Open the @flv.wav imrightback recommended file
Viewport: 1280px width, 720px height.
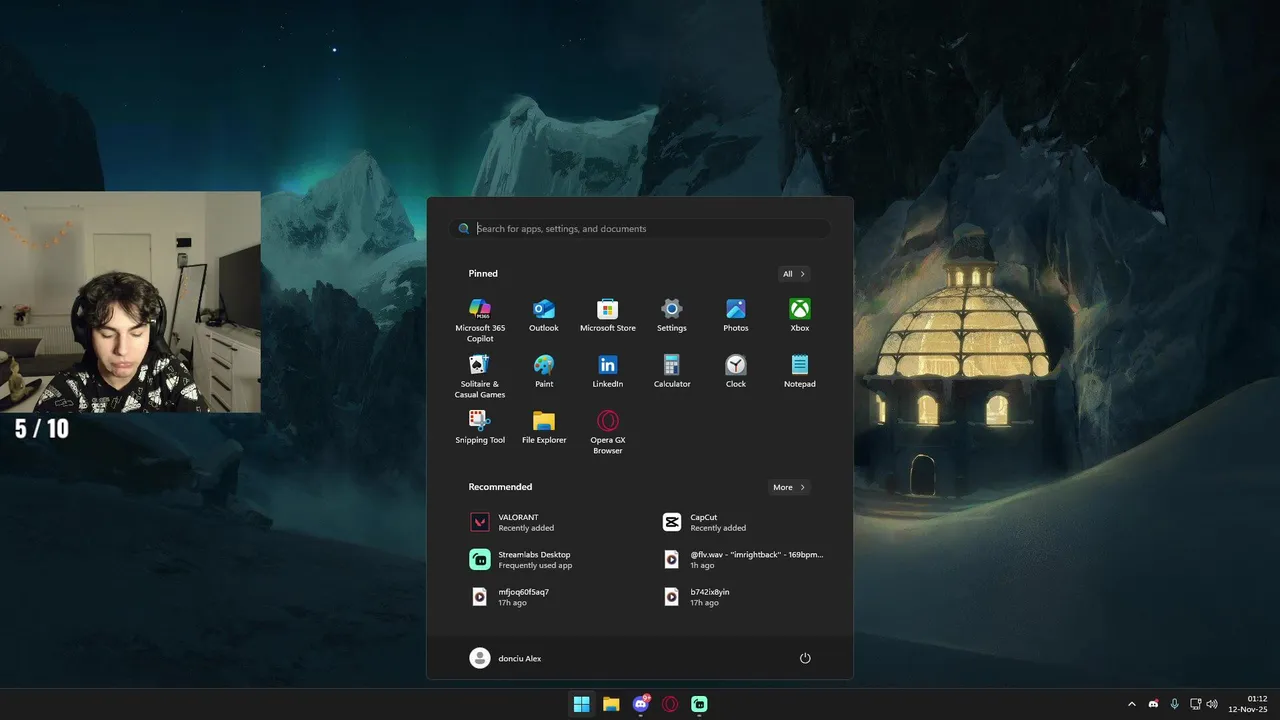(743, 559)
